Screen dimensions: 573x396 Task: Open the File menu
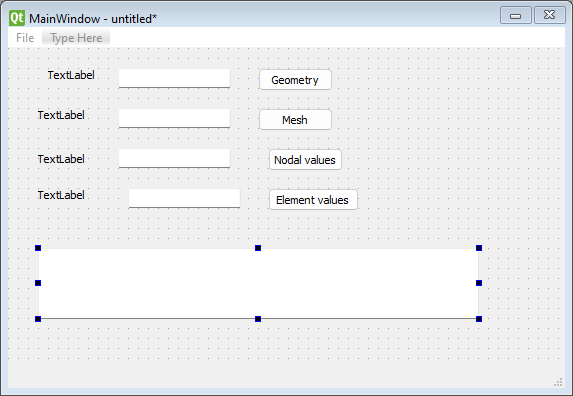coord(25,38)
